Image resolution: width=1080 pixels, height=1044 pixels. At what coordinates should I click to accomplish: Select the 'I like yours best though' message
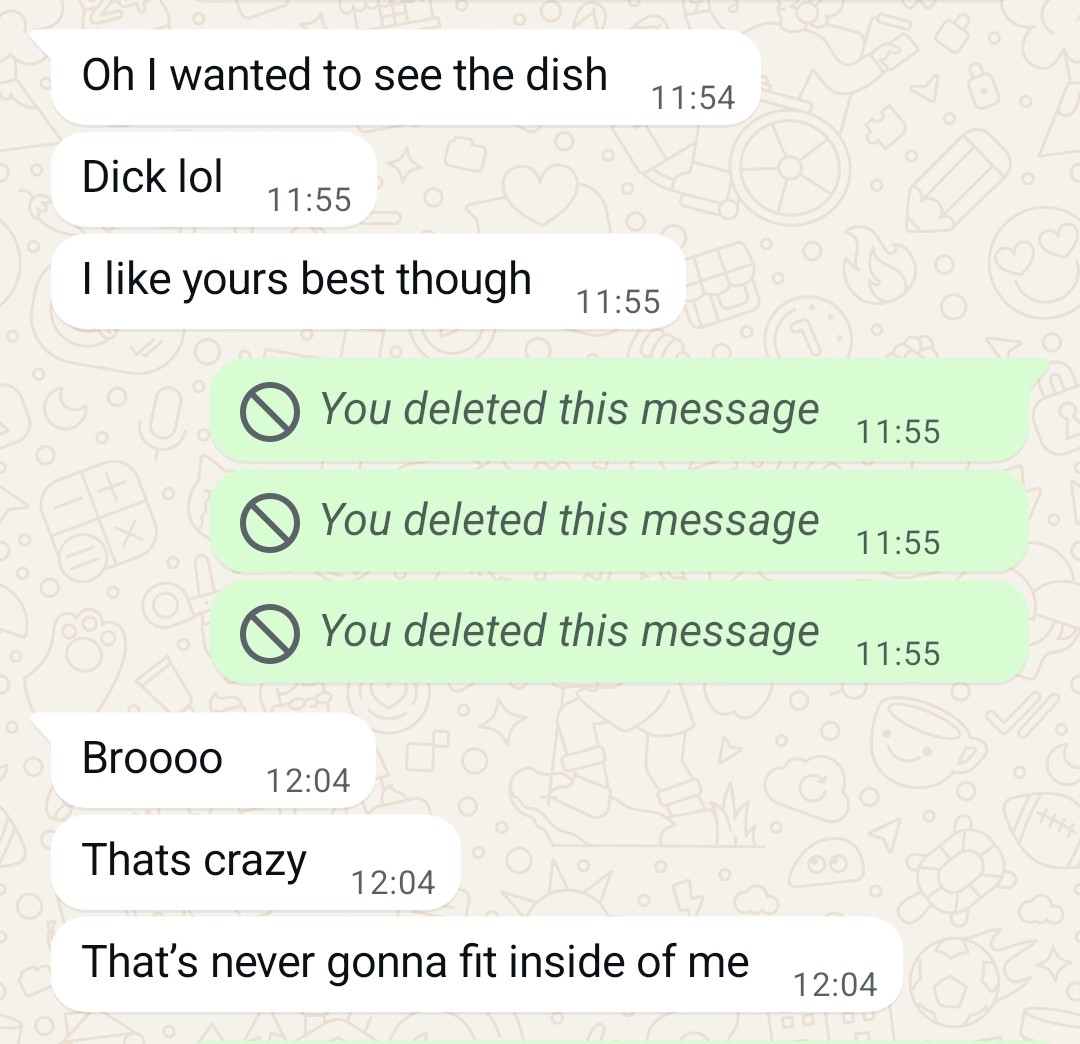tap(368, 281)
